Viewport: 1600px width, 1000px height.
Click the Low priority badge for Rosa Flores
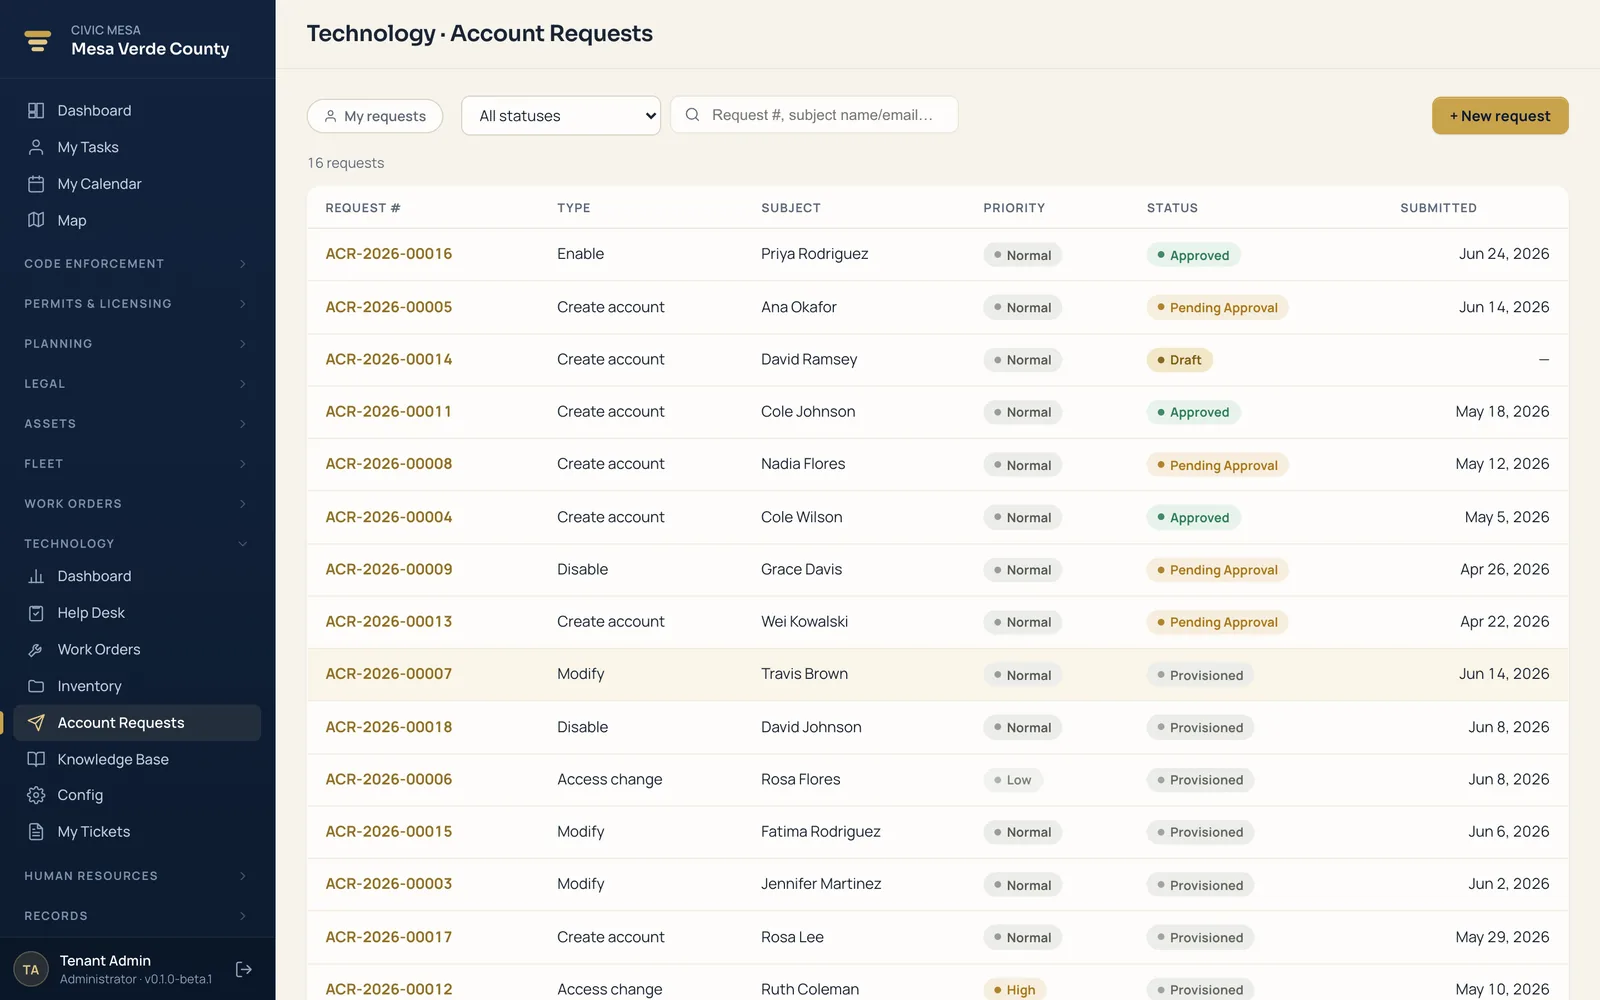tap(1012, 780)
